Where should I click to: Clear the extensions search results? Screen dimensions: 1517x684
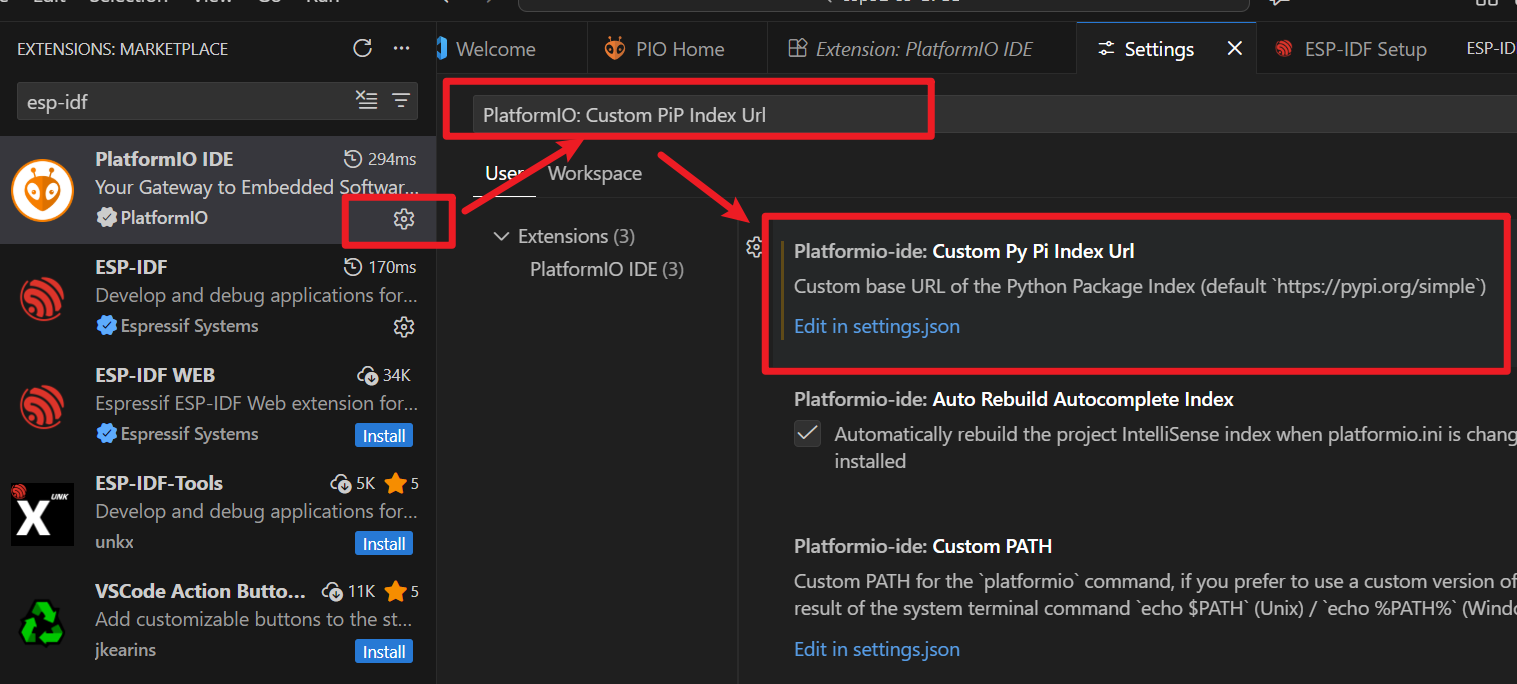pos(367,100)
